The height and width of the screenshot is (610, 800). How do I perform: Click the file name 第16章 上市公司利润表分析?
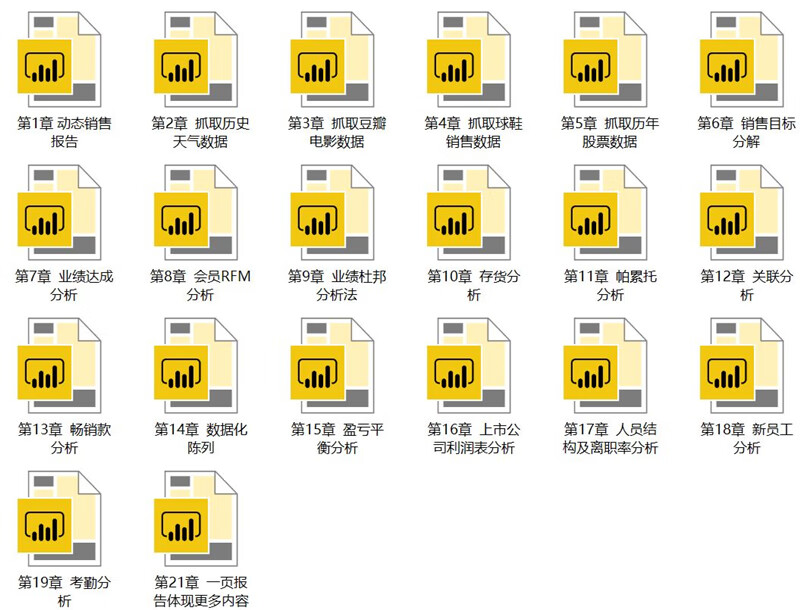coord(473,438)
